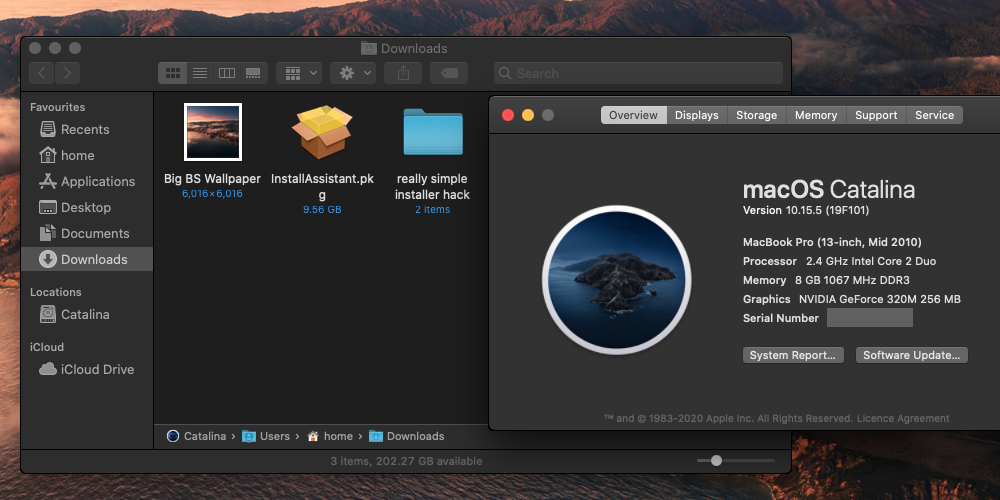This screenshot has height=500, width=1000.
Task: Select the Big BS Wallpaper thumbnail
Action: pos(212,132)
